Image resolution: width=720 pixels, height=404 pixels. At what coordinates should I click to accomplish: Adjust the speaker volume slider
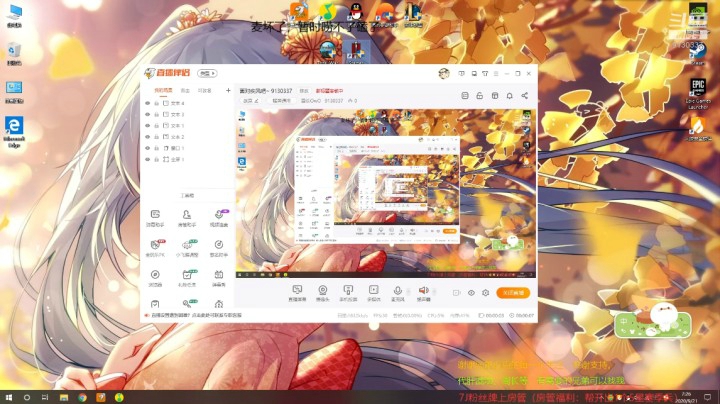(x=434, y=292)
